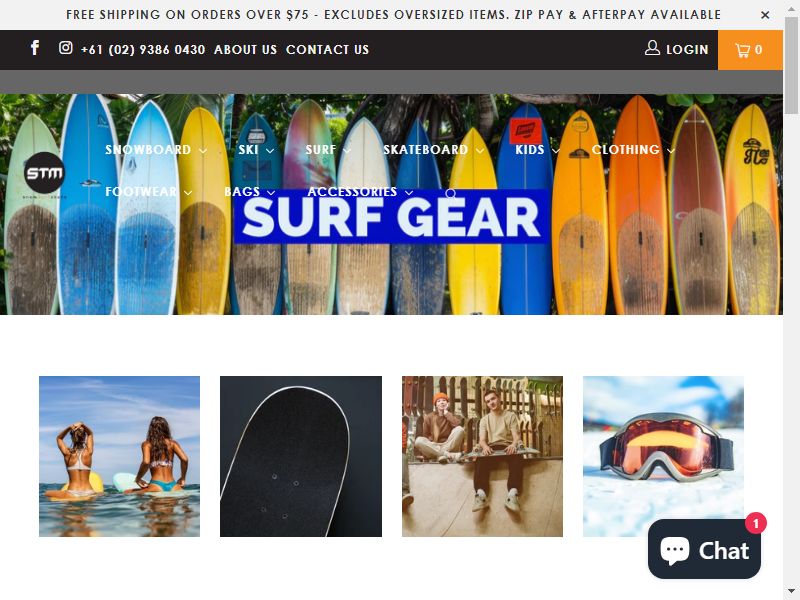This screenshot has width=800, height=600.
Task: Click the Login user icon
Action: click(x=652, y=48)
